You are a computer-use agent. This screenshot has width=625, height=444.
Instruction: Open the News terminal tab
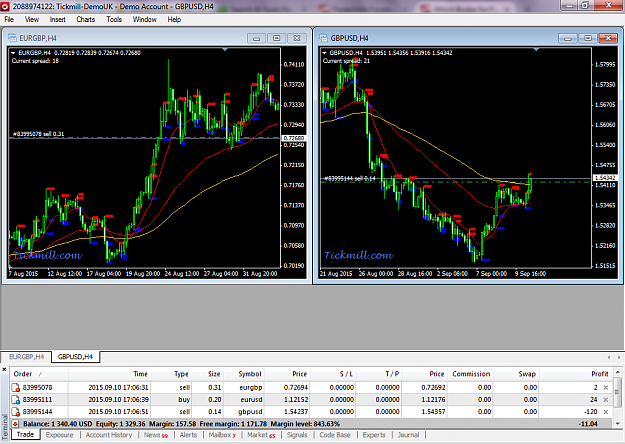[x=155, y=435]
